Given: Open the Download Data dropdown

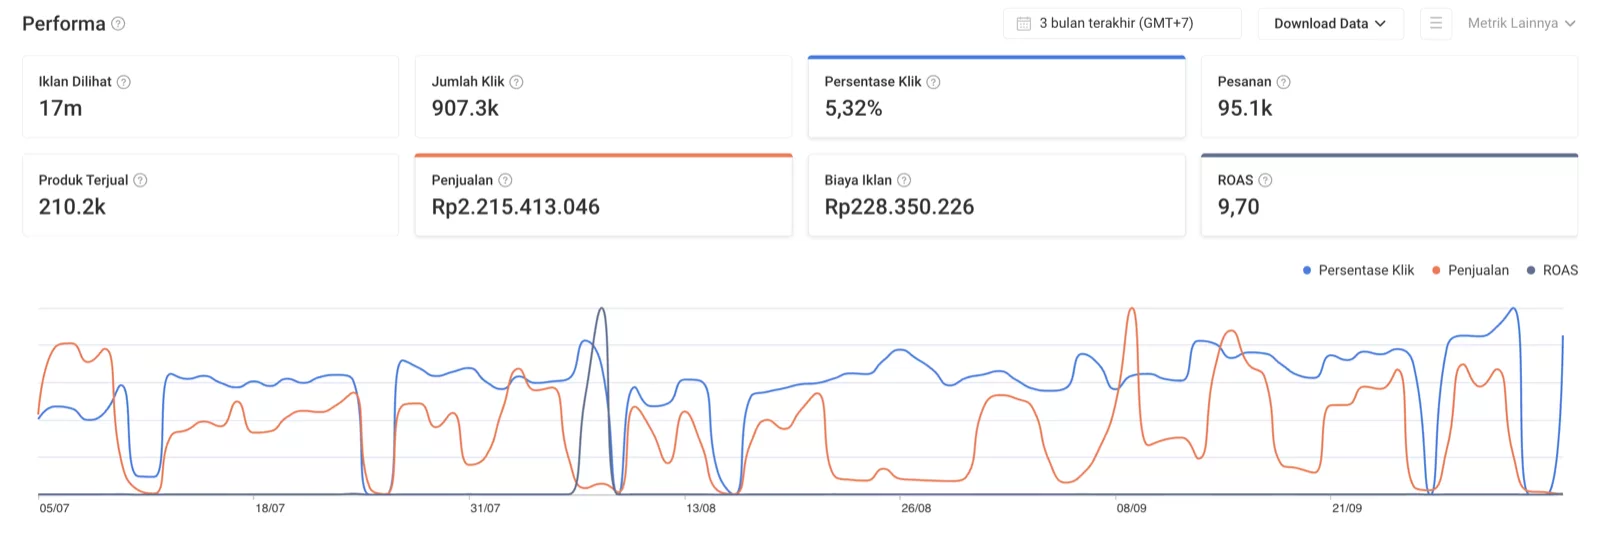Looking at the screenshot, I should 1330,23.
